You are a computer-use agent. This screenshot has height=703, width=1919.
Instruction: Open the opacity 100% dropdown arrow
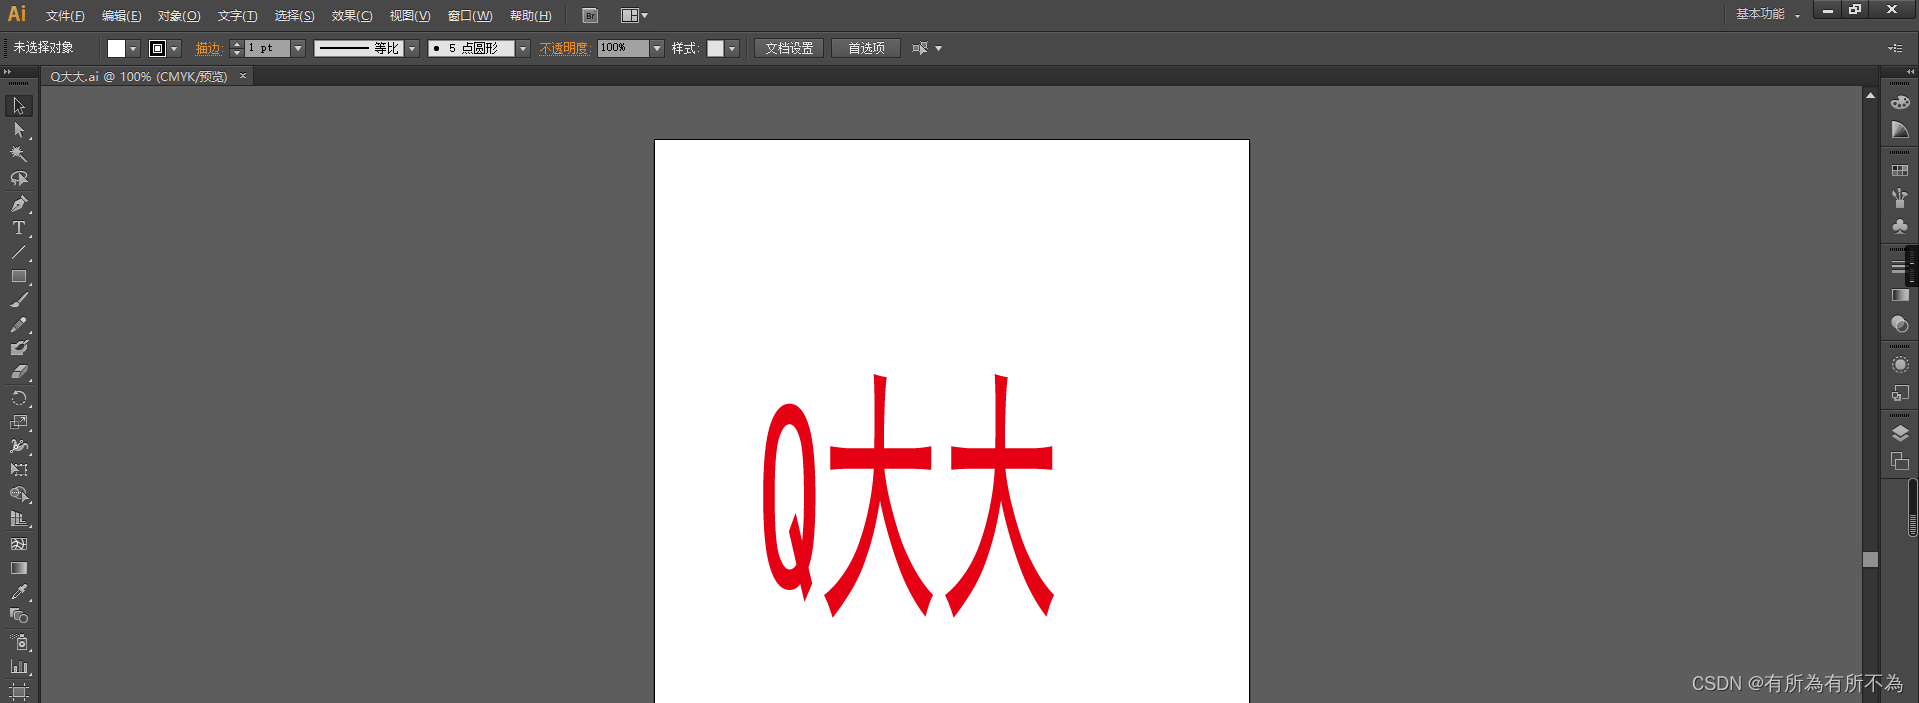[657, 48]
